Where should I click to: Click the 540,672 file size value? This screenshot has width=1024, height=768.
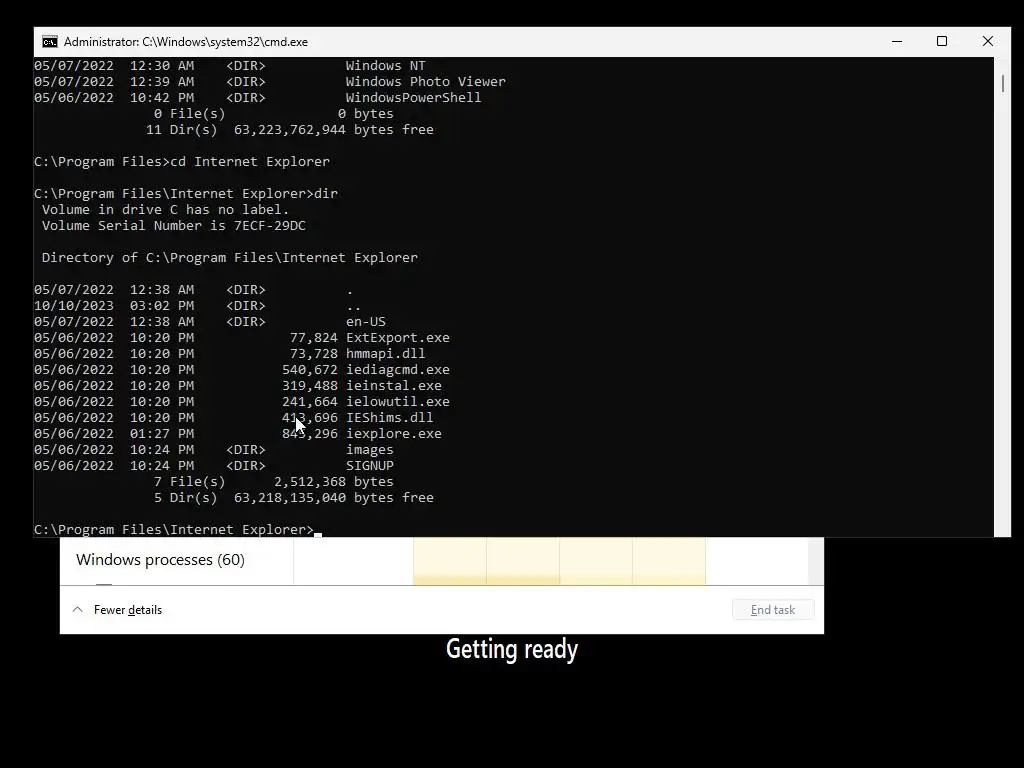tap(310, 370)
